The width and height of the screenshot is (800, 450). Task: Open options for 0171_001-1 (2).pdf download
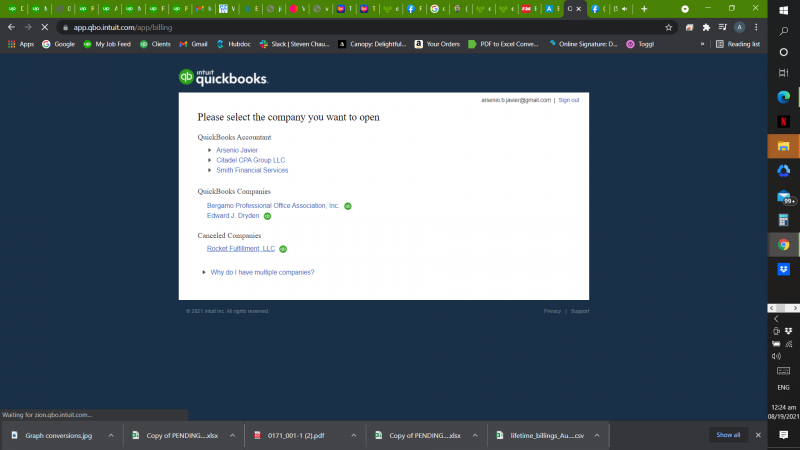coord(354,435)
